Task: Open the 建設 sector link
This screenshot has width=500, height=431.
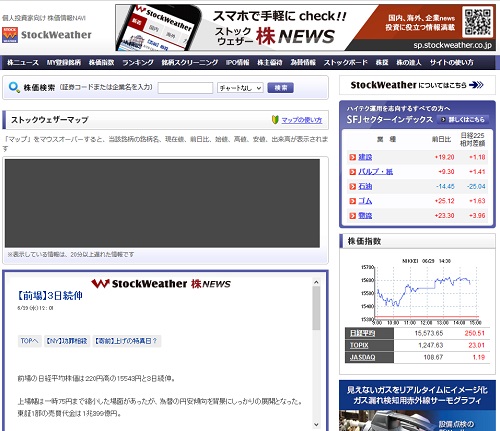Action: pyautogui.click(x=365, y=157)
